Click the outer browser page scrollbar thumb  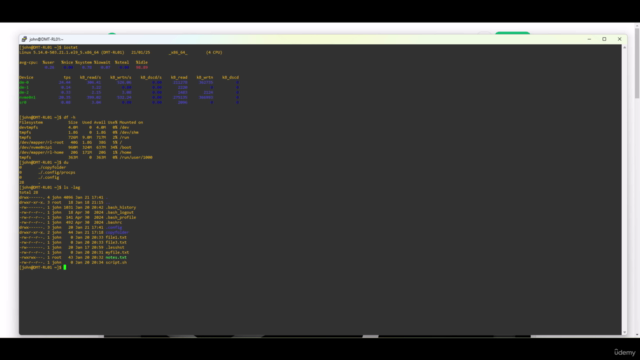pyautogui.click(x=637, y=63)
